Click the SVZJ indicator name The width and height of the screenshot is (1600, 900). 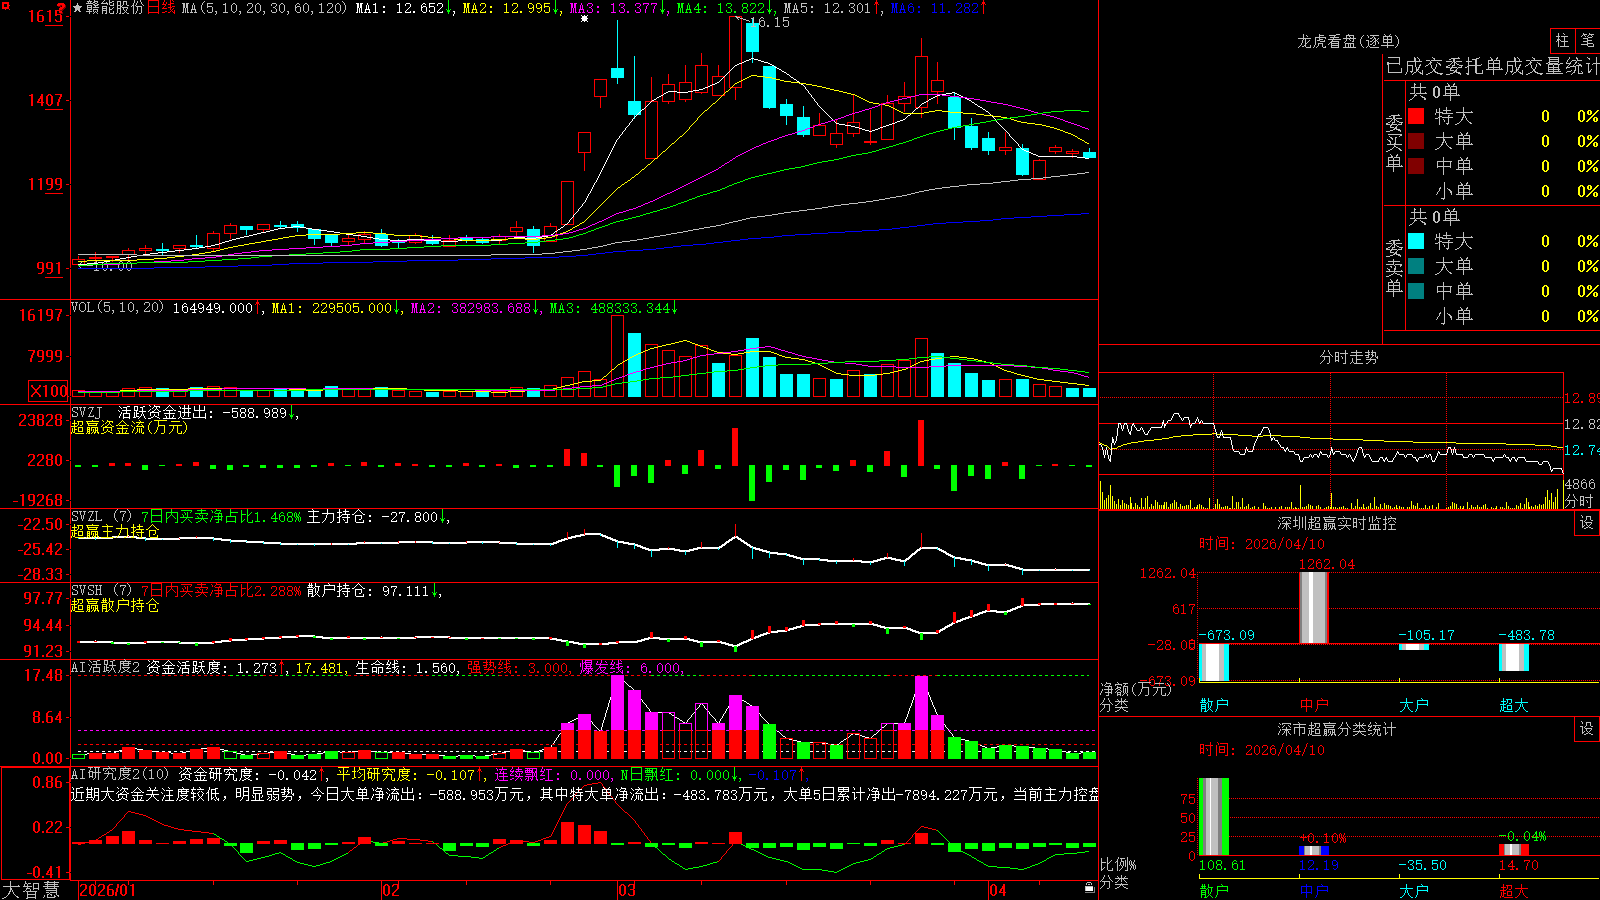(87, 412)
